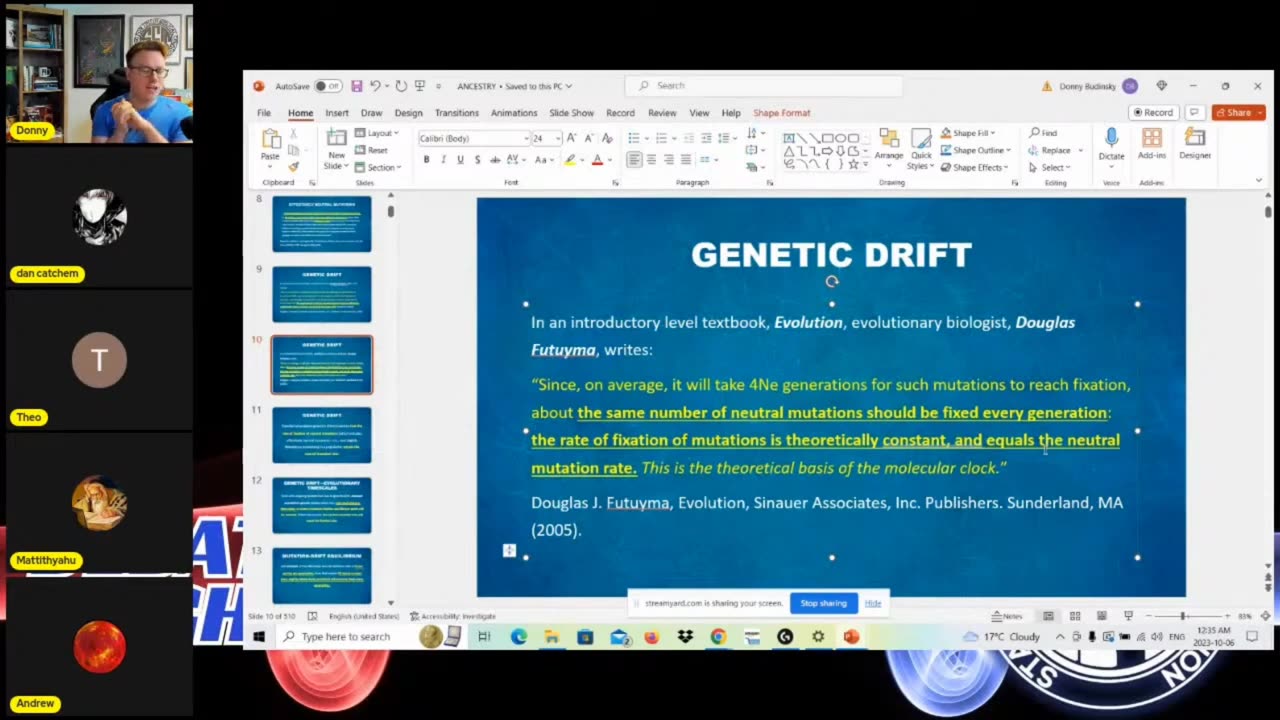This screenshot has height=720, width=1280.
Task: Align text left
Action: coord(634,160)
